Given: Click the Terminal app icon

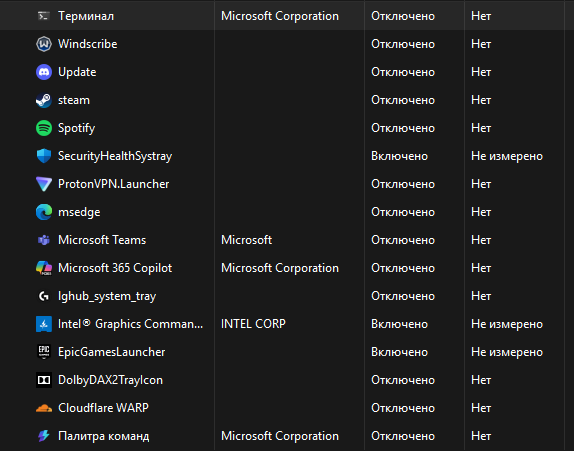Looking at the screenshot, I should click(44, 16).
